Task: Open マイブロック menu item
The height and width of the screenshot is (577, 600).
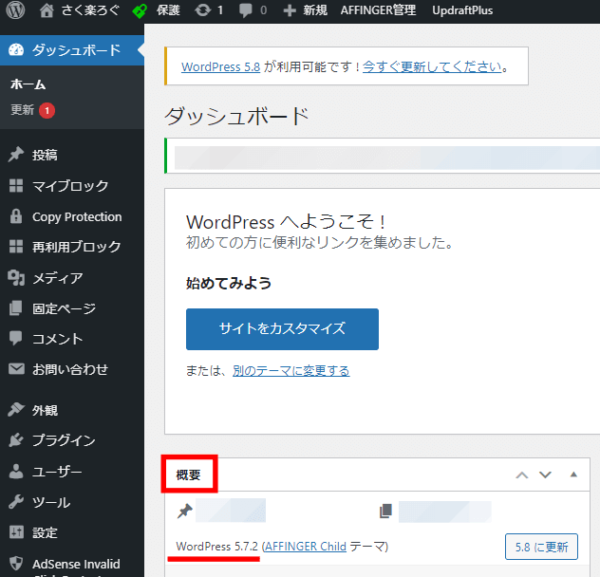Action: pyautogui.click(x=70, y=186)
